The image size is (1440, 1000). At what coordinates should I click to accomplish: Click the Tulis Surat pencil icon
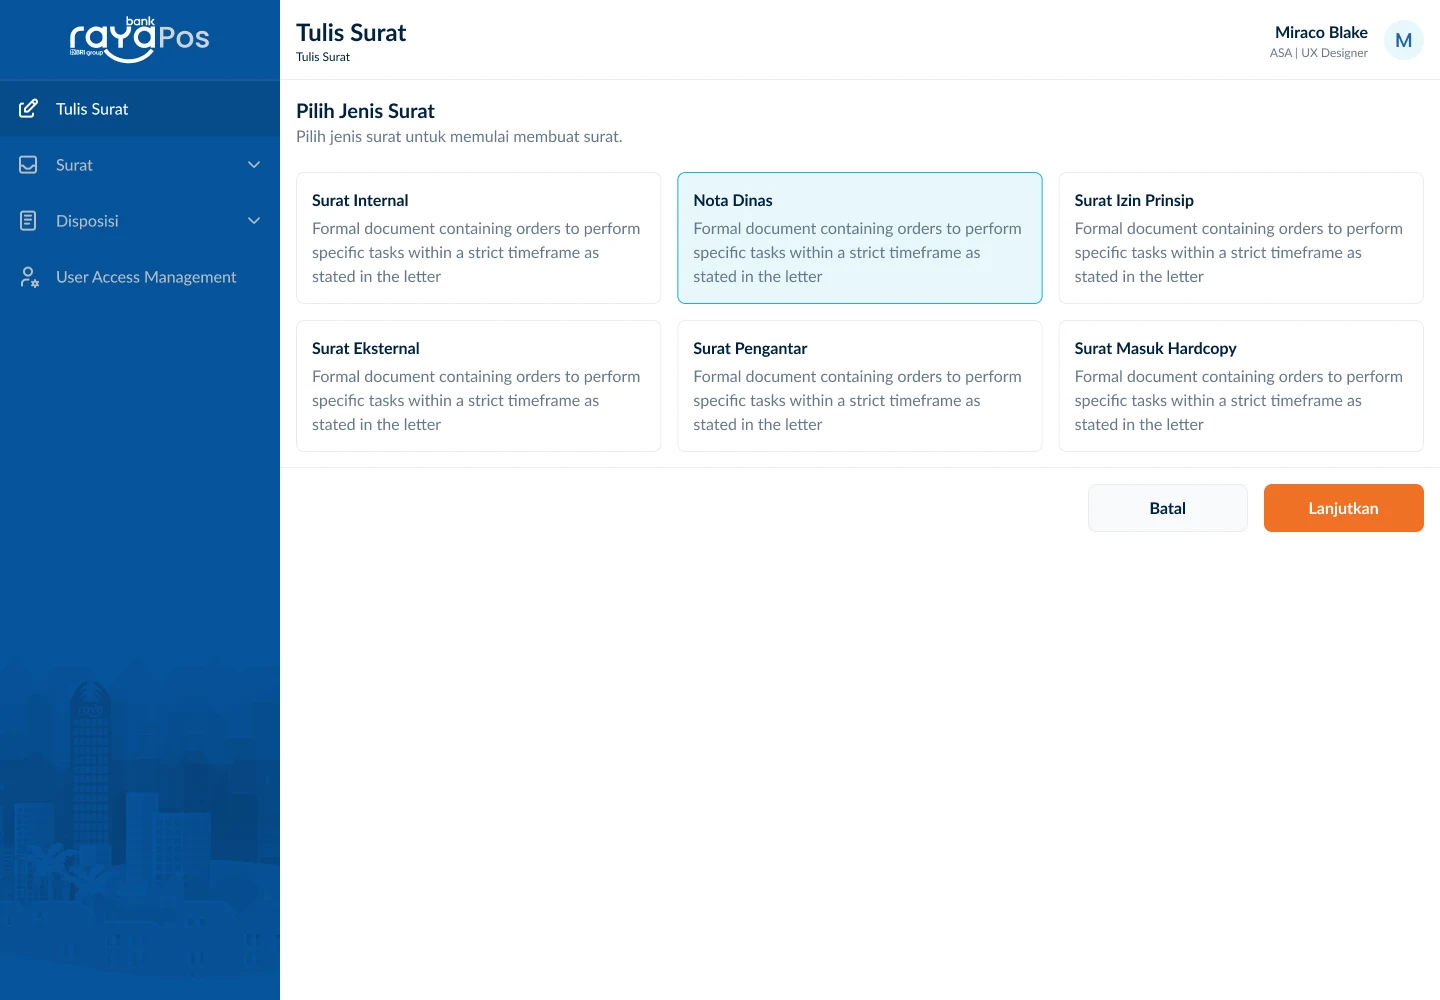point(29,108)
